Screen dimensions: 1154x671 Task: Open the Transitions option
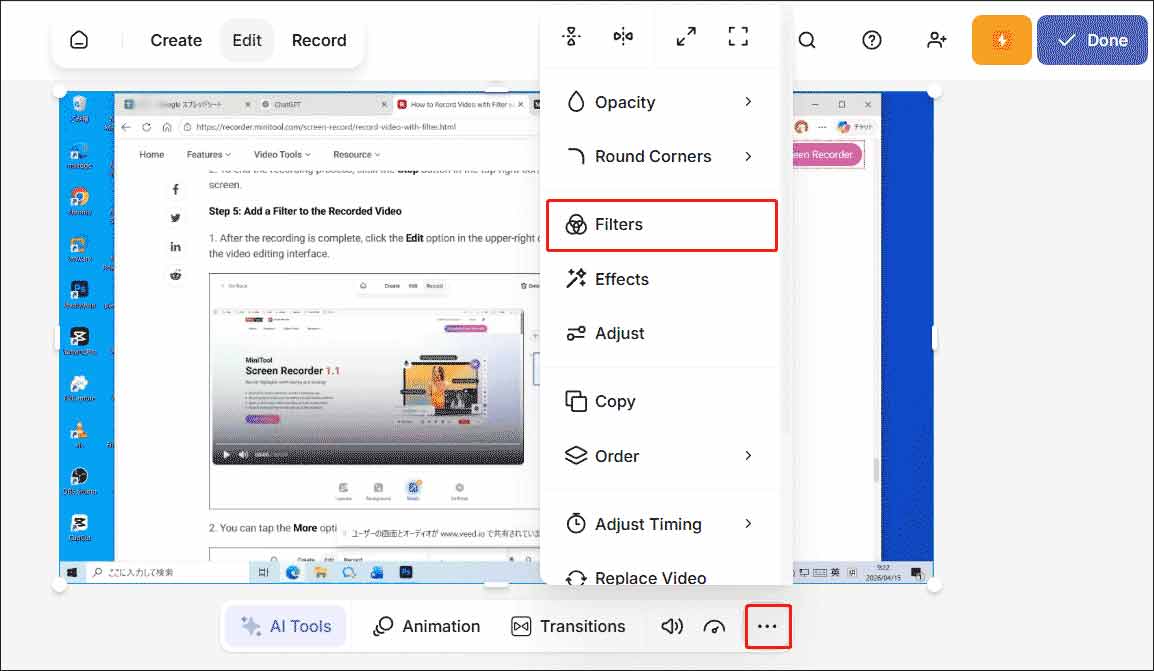[568, 626]
